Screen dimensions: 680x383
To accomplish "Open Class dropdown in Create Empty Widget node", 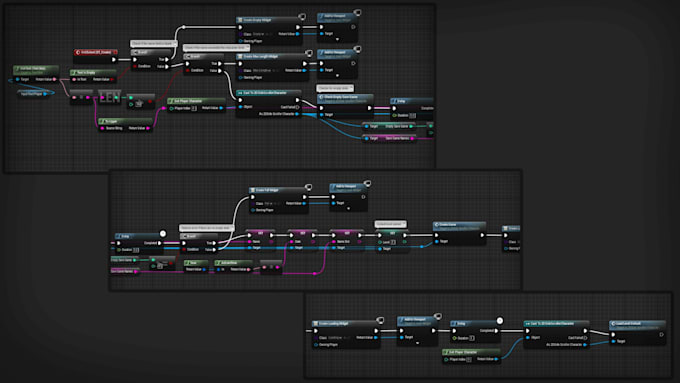I will [x=263, y=34].
